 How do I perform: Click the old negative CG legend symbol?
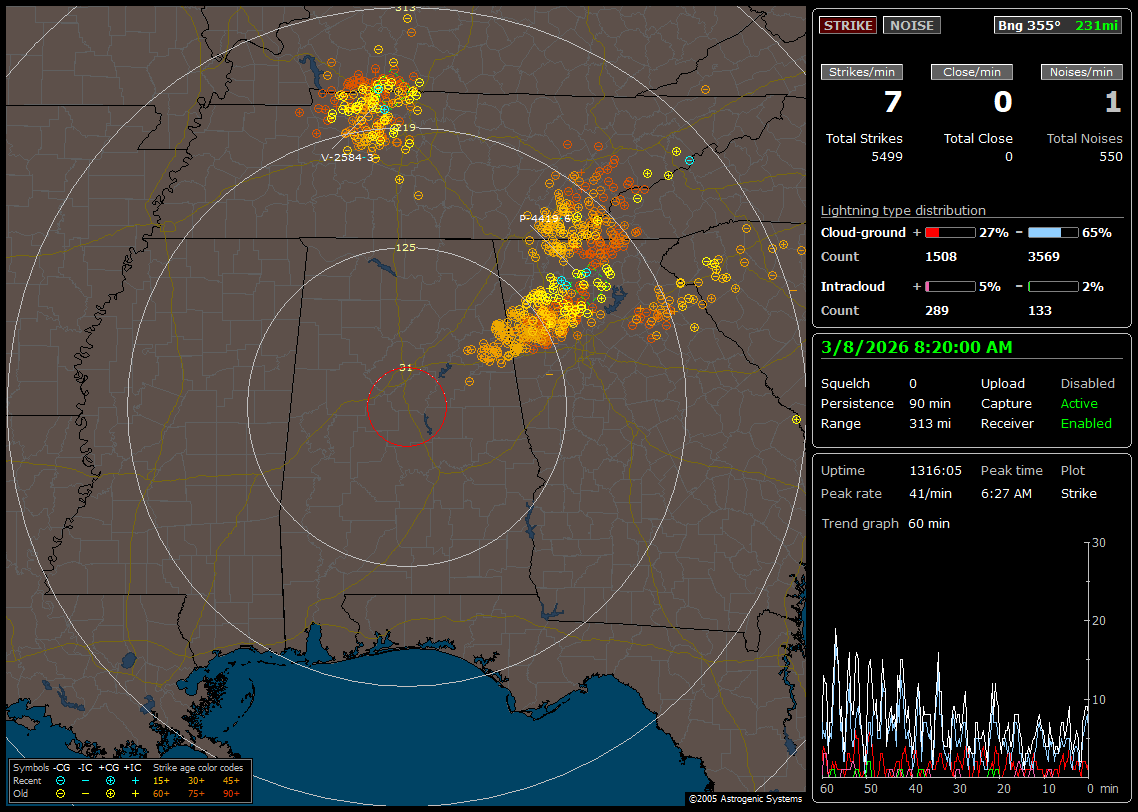click(61, 793)
